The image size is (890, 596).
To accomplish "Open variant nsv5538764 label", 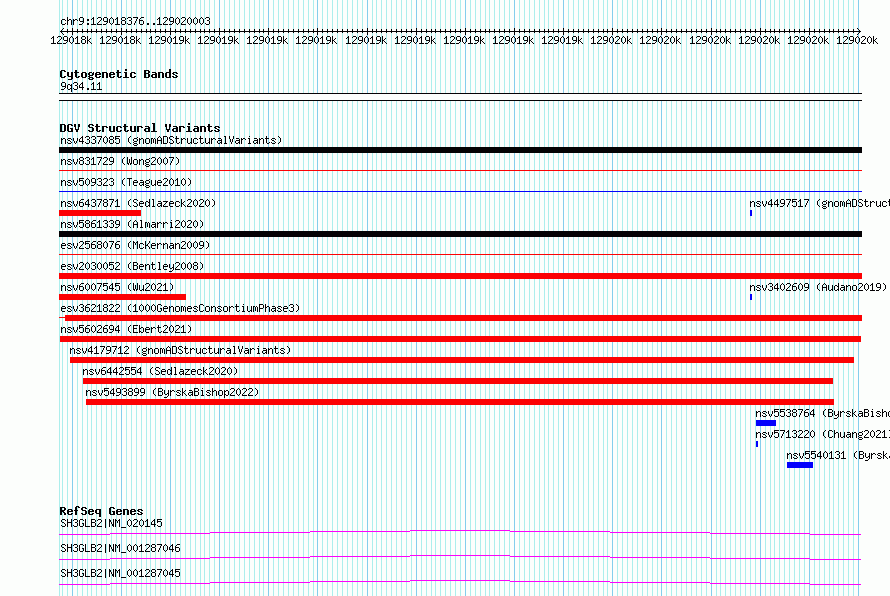I will 822,413.
